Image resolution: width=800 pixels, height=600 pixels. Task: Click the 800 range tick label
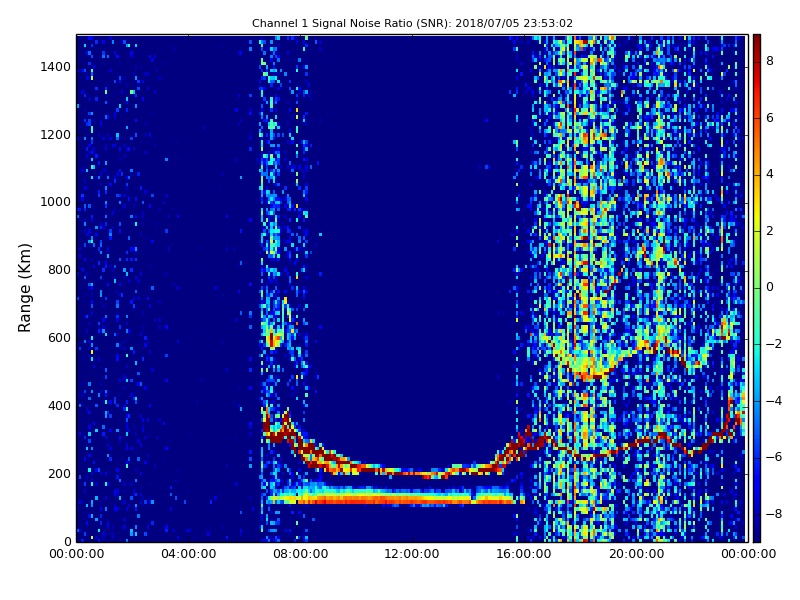pos(59,270)
